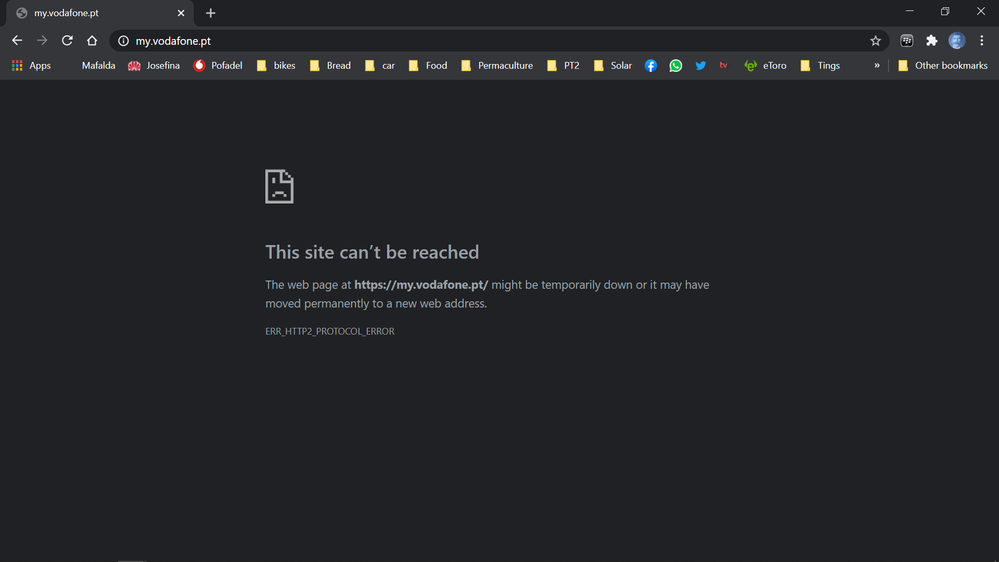Open Other bookmarks folder

[942, 66]
